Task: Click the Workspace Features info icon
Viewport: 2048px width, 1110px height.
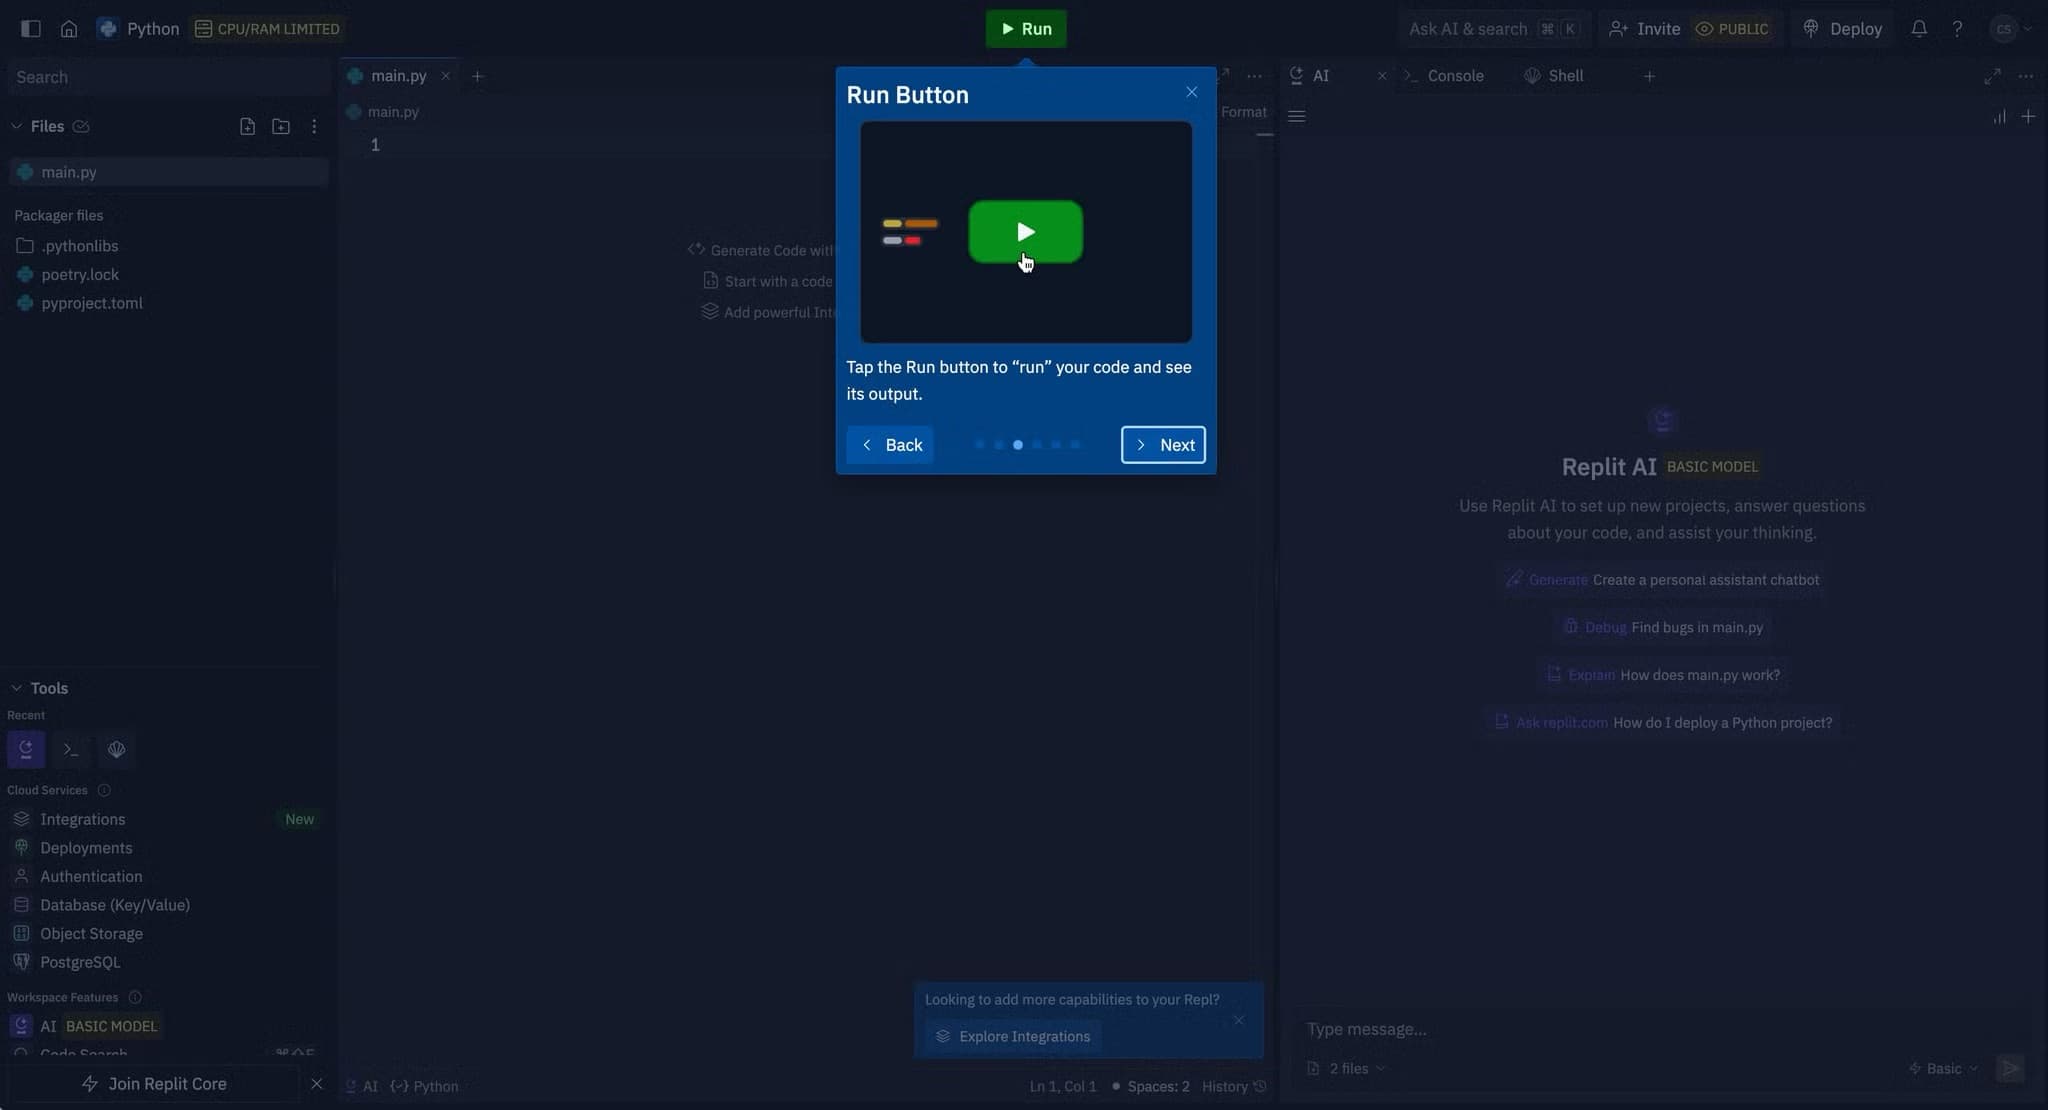Action: [x=135, y=997]
